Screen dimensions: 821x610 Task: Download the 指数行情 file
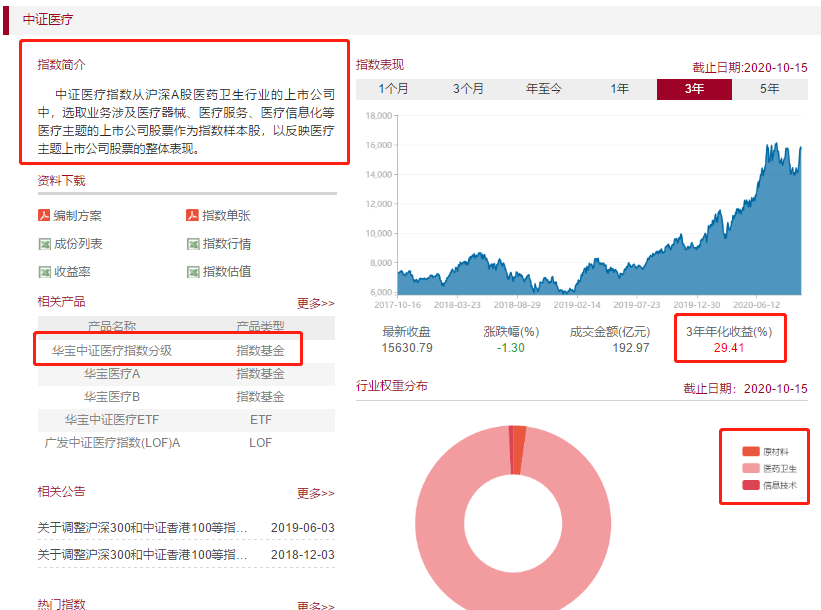pyautogui.click(x=227, y=244)
